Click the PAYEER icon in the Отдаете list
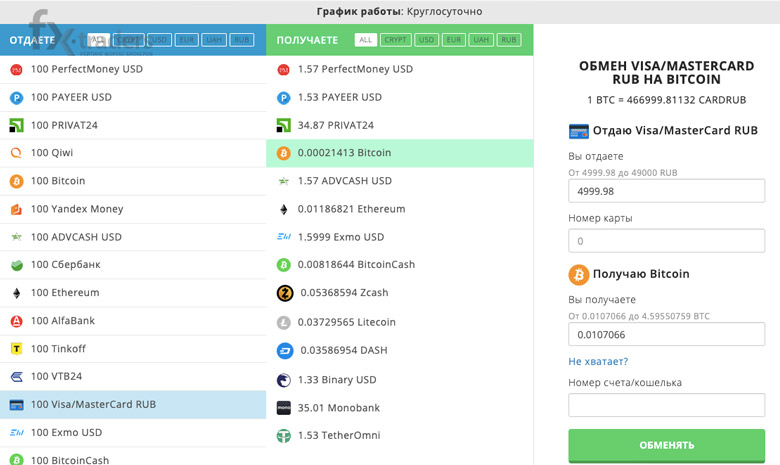This screenshot has height=465, width=780. coord(16,97)
